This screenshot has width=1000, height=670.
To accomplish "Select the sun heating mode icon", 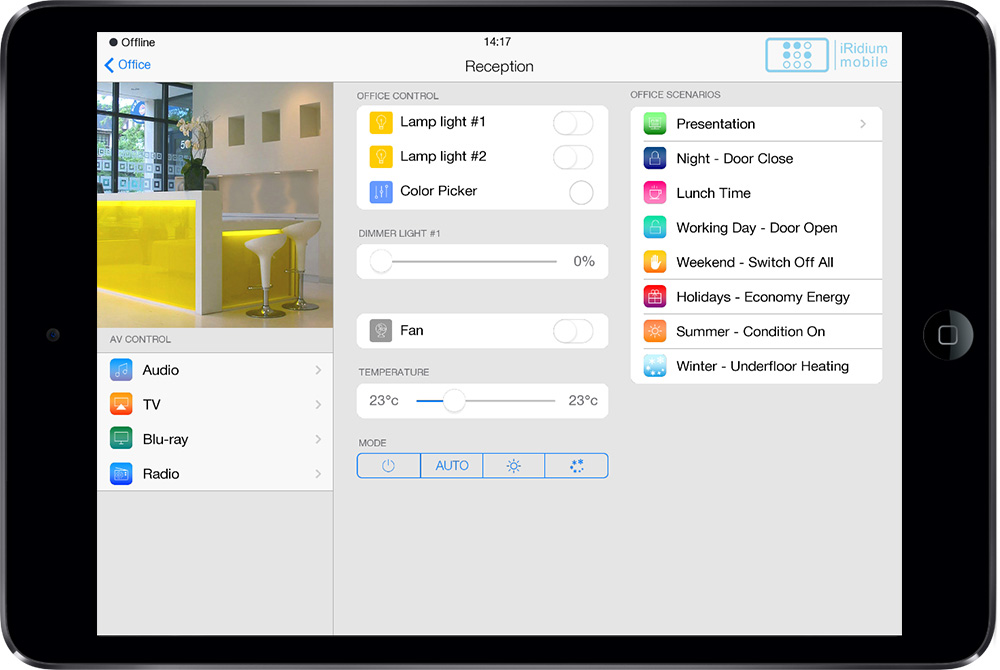I will point(514,466).
